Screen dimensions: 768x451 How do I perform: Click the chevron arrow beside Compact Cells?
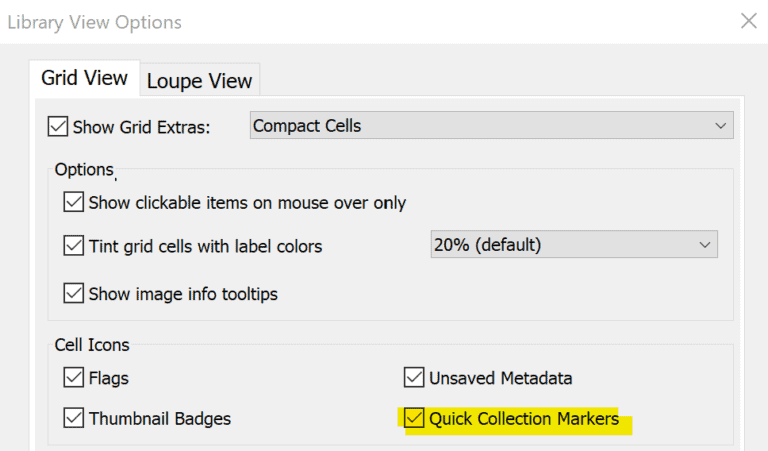720,126
